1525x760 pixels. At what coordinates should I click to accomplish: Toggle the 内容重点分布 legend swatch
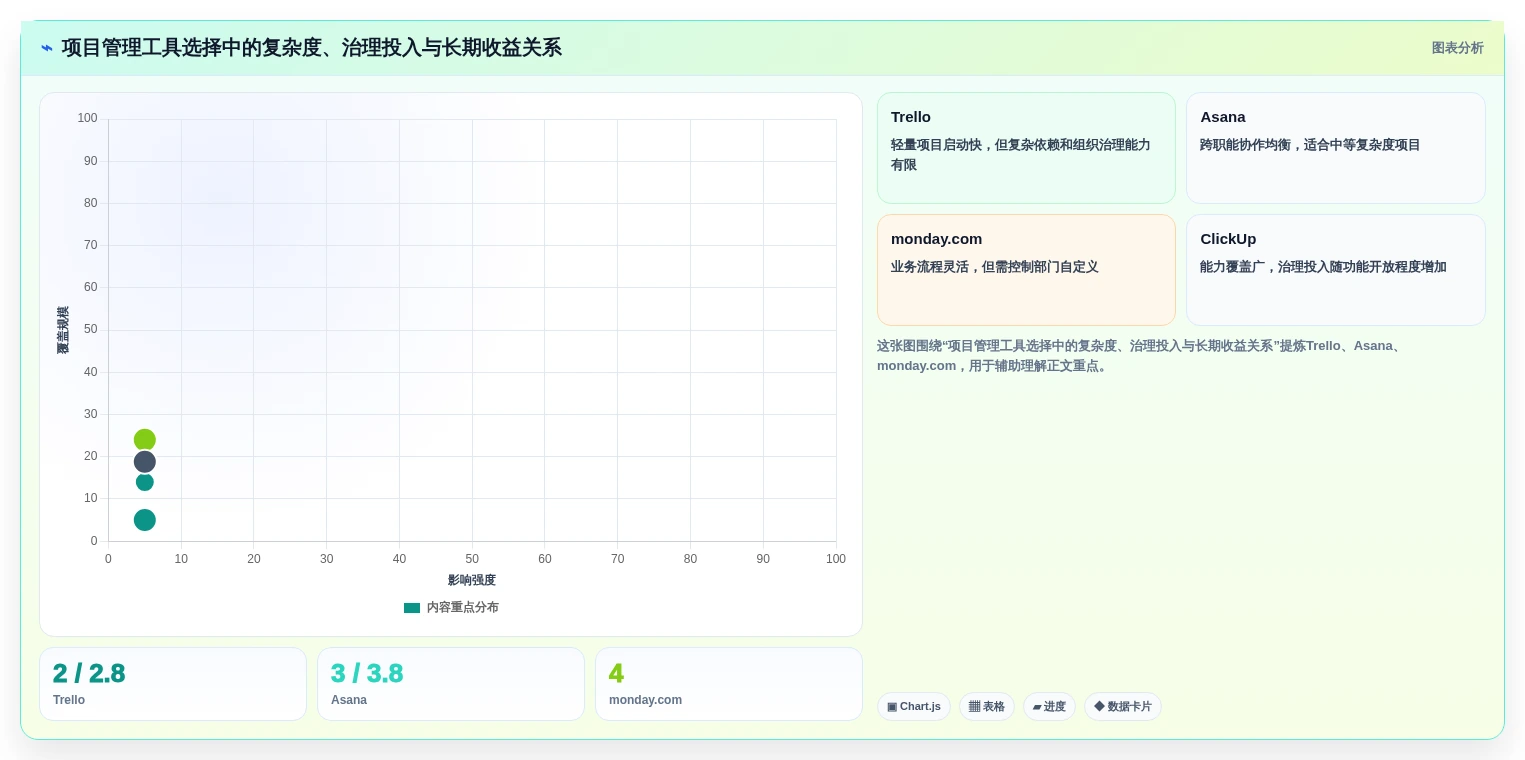coord(412,608)
